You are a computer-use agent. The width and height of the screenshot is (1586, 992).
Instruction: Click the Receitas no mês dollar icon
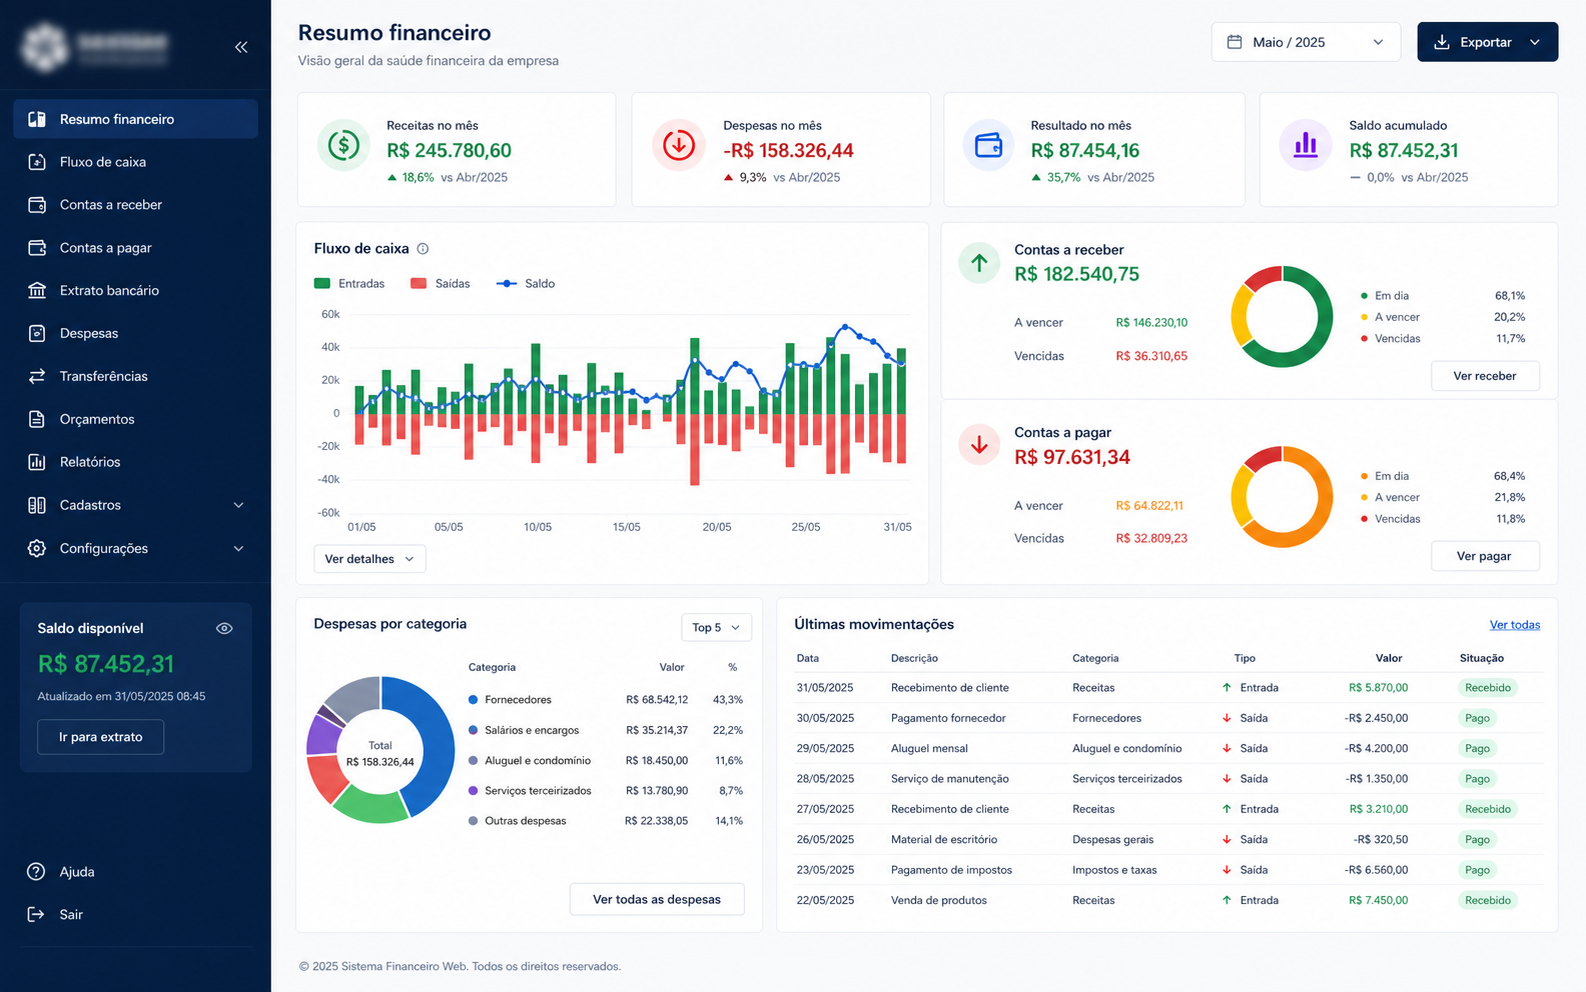pos(344,145)
